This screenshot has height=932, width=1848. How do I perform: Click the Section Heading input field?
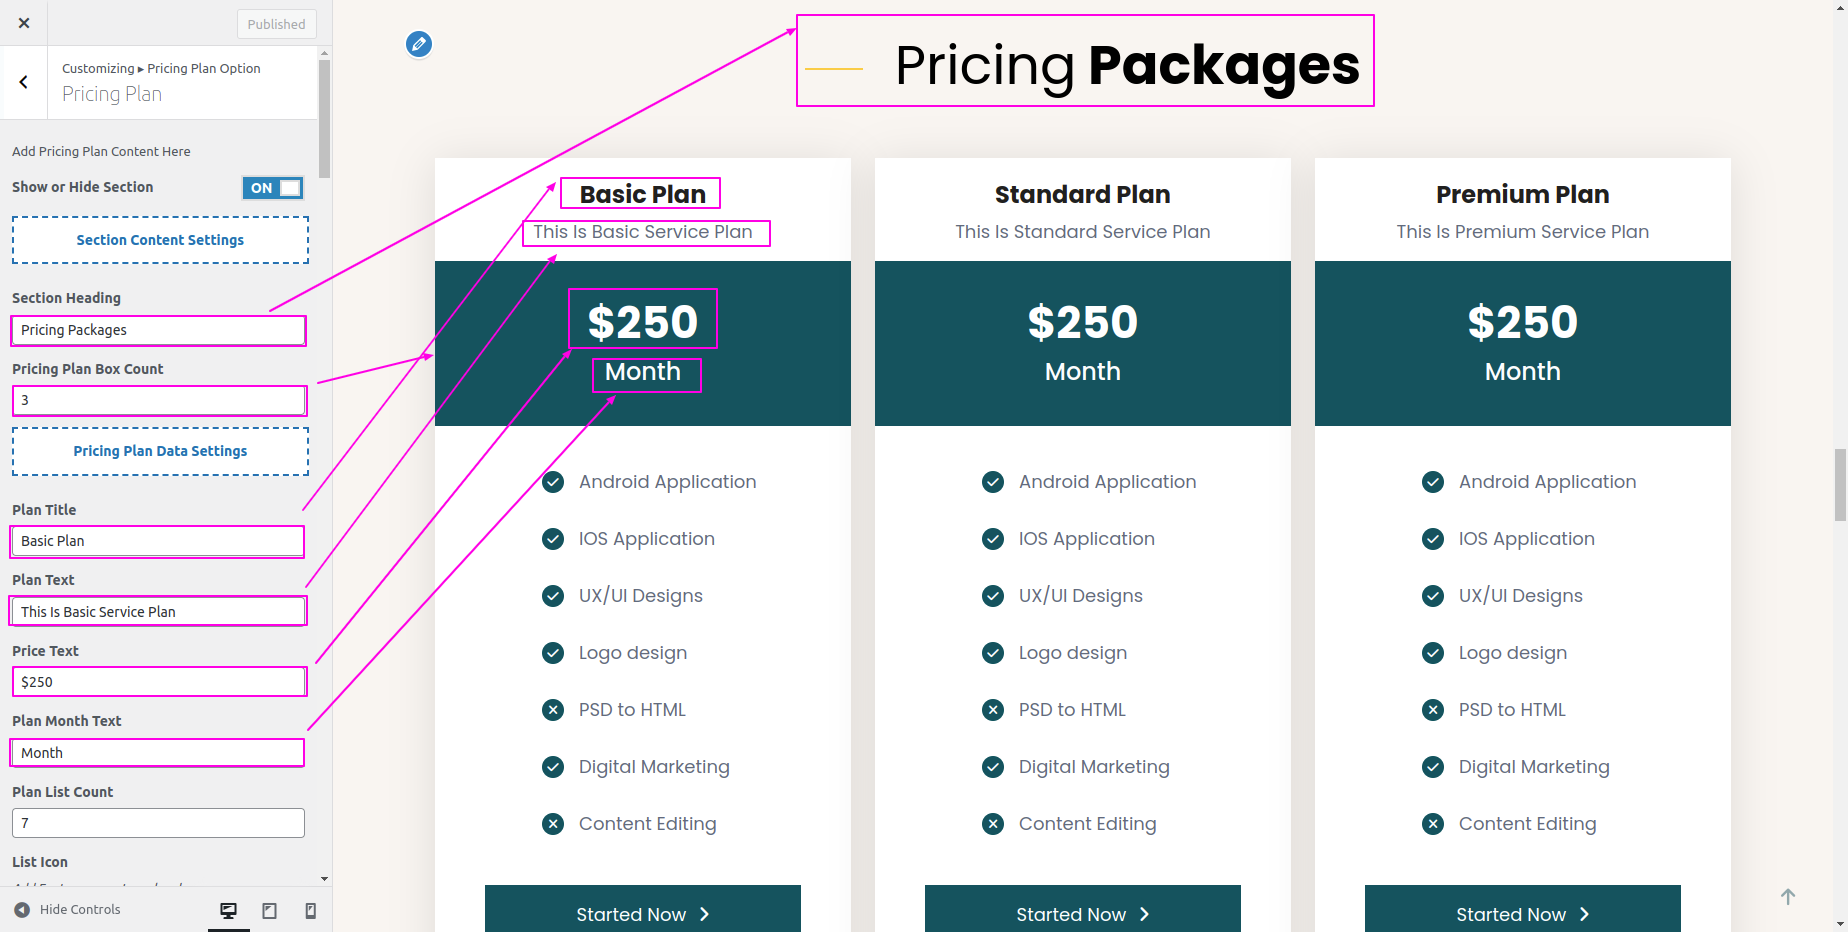158,330
